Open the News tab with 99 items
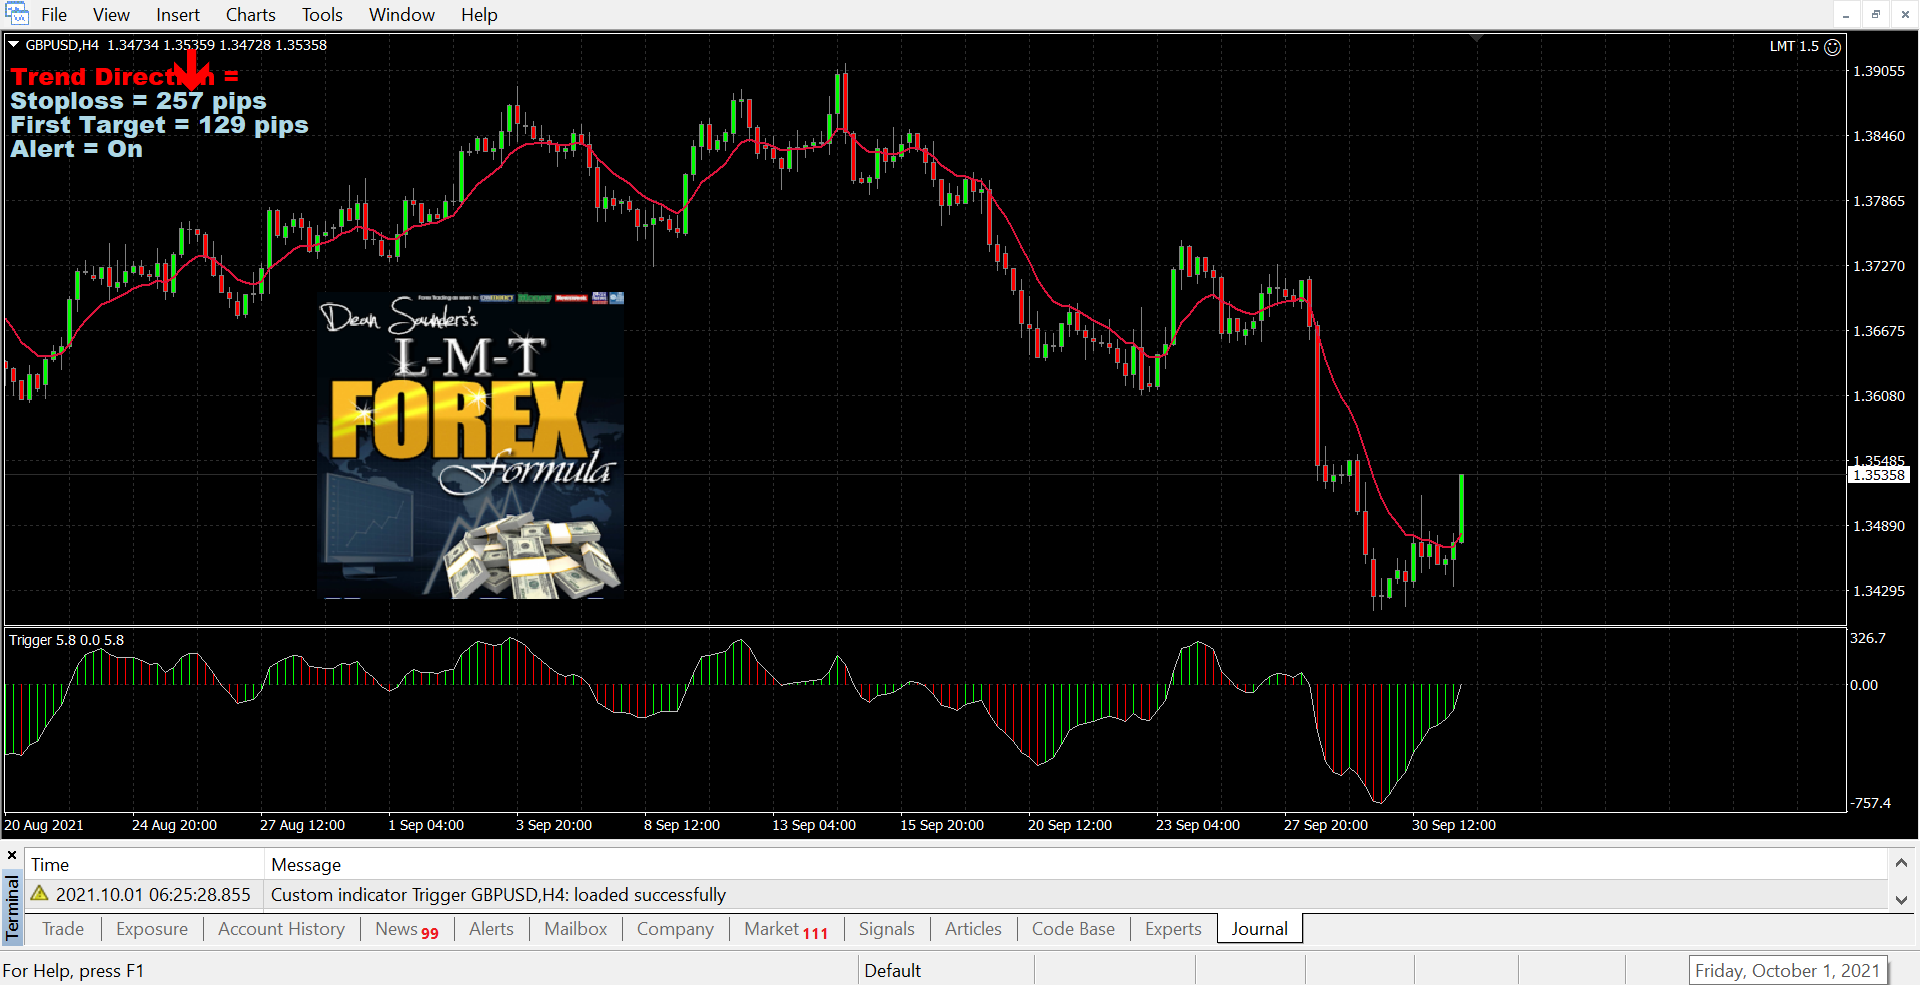1920x985 pixels. (x=406, y=929)
